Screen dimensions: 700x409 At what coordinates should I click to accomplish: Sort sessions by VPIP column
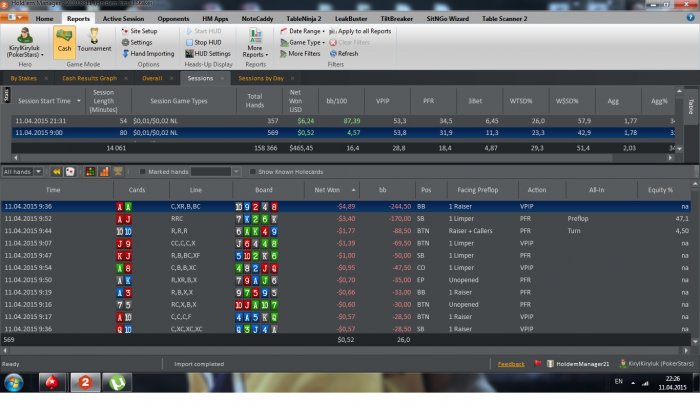pyautogui.click(x=382, y=101)
